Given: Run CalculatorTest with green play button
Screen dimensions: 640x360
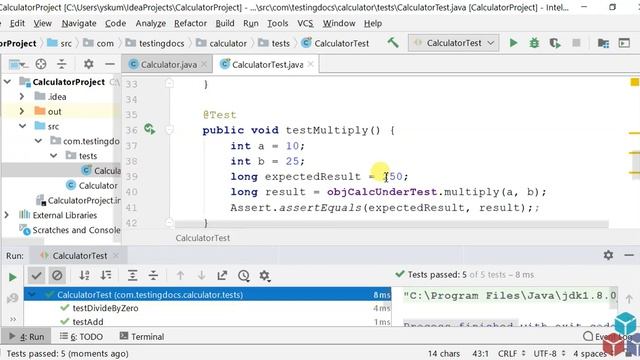Looking at the screenshot, I should (x=513, y=43).
